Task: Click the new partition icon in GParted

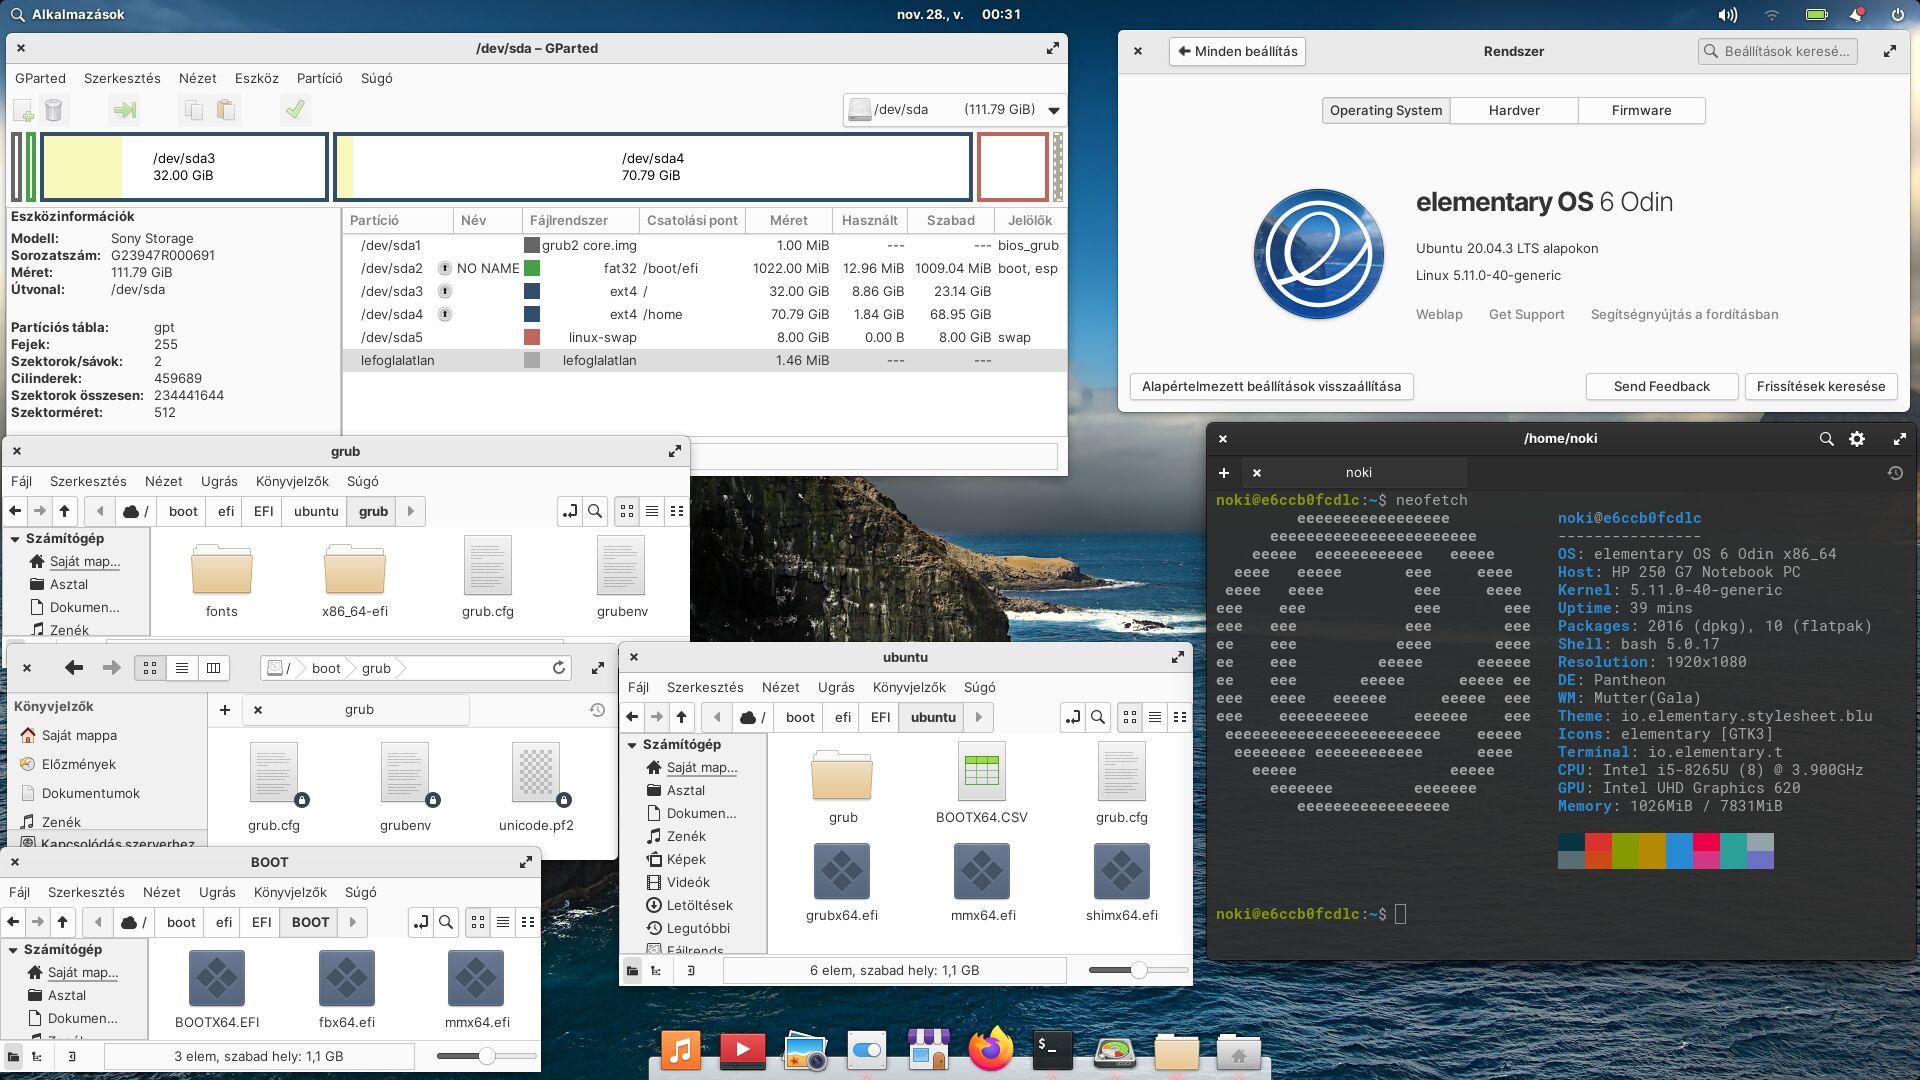Action: [x=23, y=110]
